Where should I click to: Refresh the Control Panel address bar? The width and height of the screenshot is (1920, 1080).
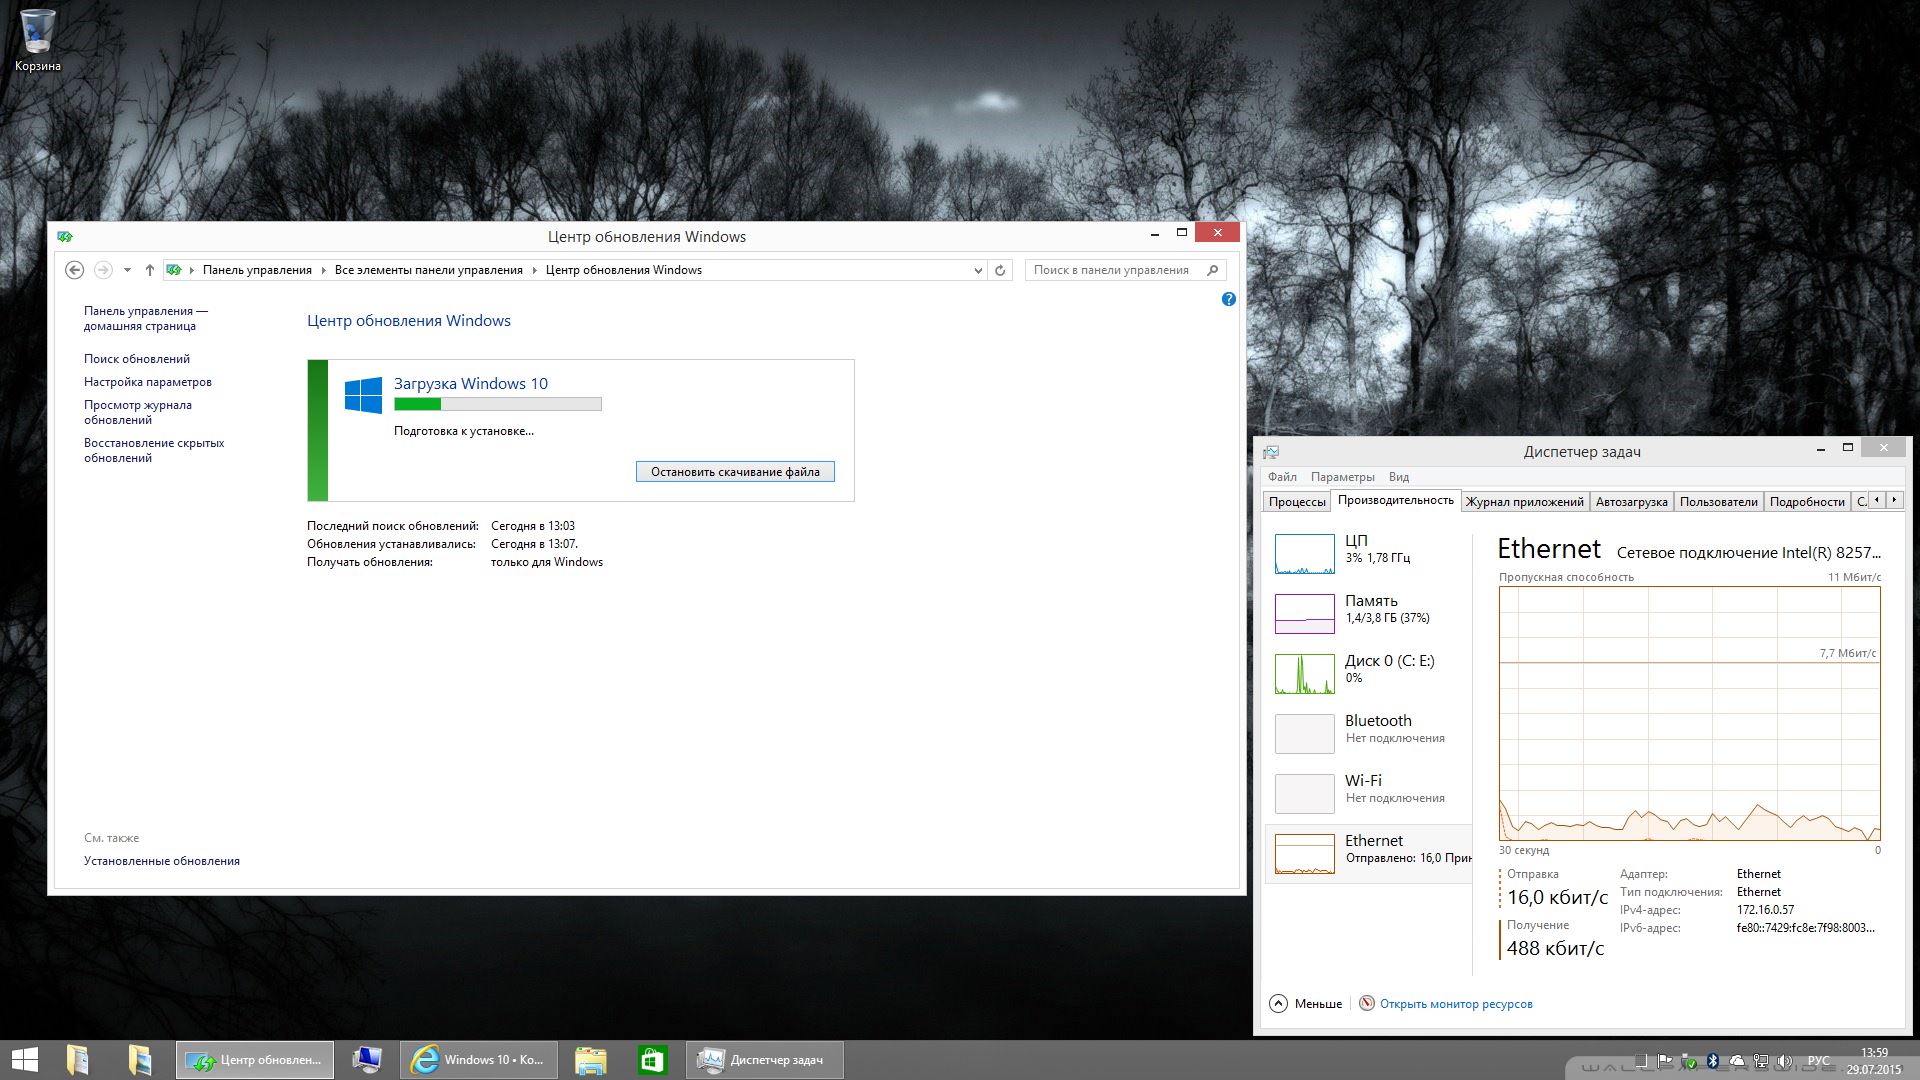999,270
